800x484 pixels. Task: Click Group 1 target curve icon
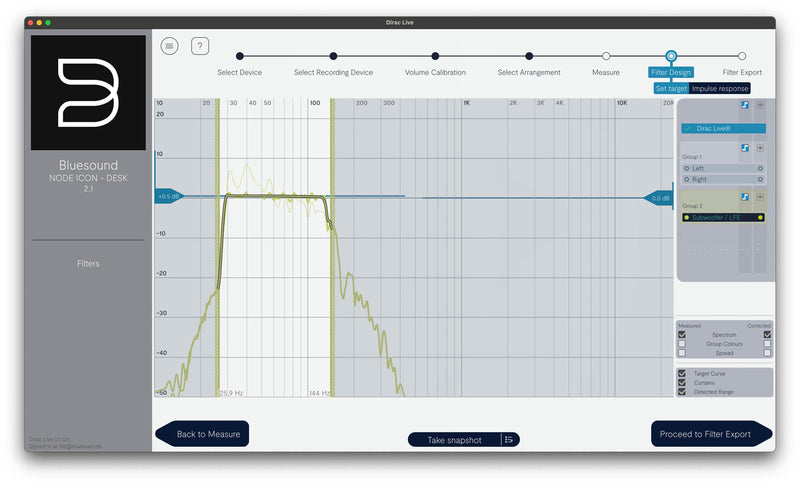[x=745, y=148]
